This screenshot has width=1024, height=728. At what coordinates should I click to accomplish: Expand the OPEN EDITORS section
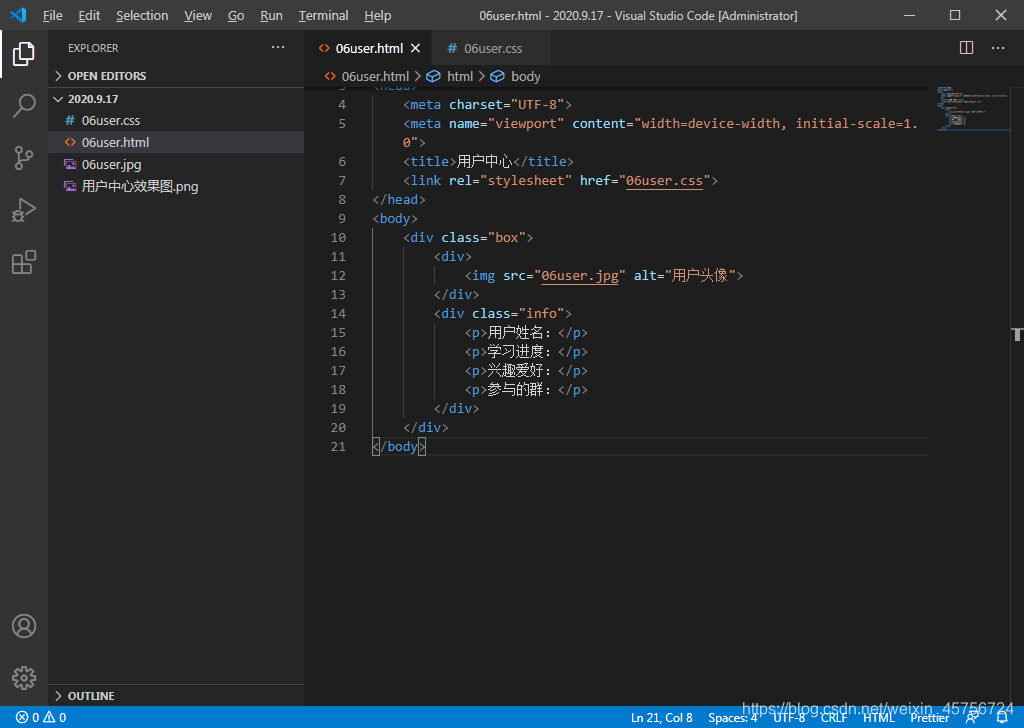[176, 76]
